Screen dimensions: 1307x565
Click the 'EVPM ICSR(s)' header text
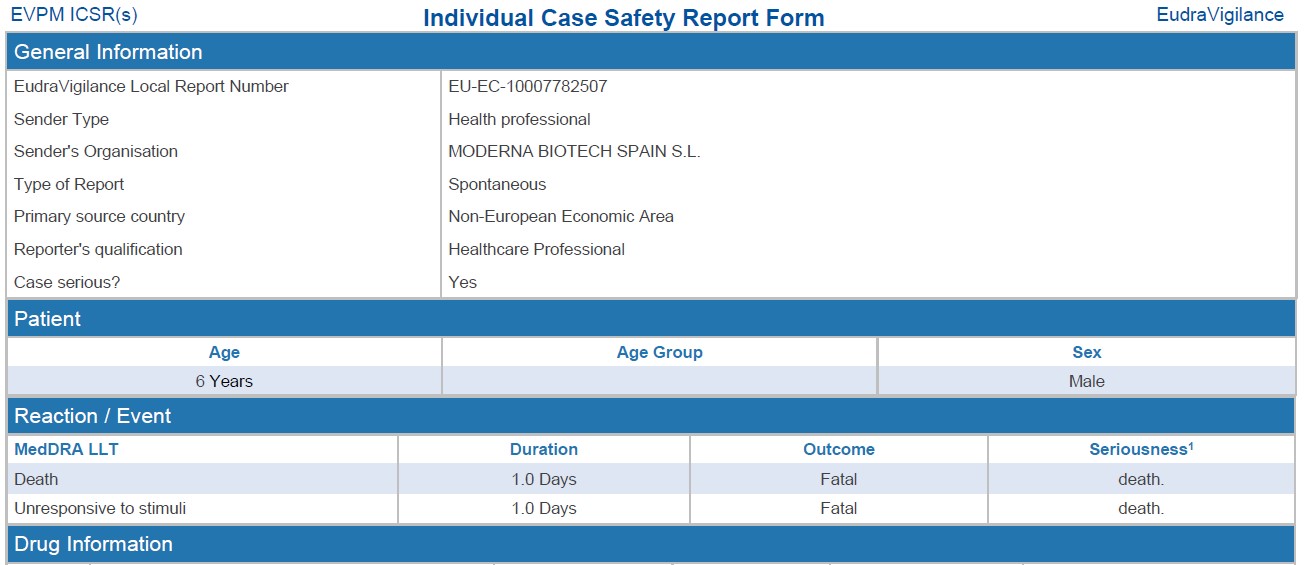point(74,15)
